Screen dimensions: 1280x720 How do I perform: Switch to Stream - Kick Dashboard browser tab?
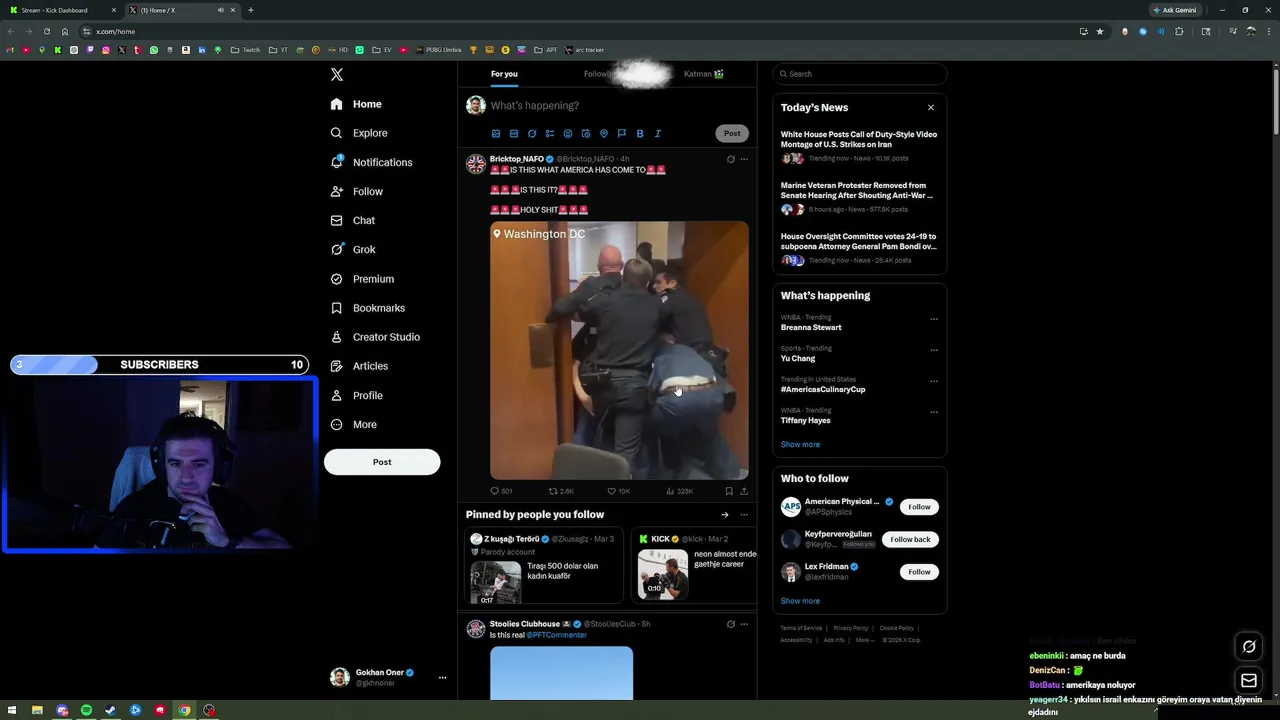(x=62, y=10)
